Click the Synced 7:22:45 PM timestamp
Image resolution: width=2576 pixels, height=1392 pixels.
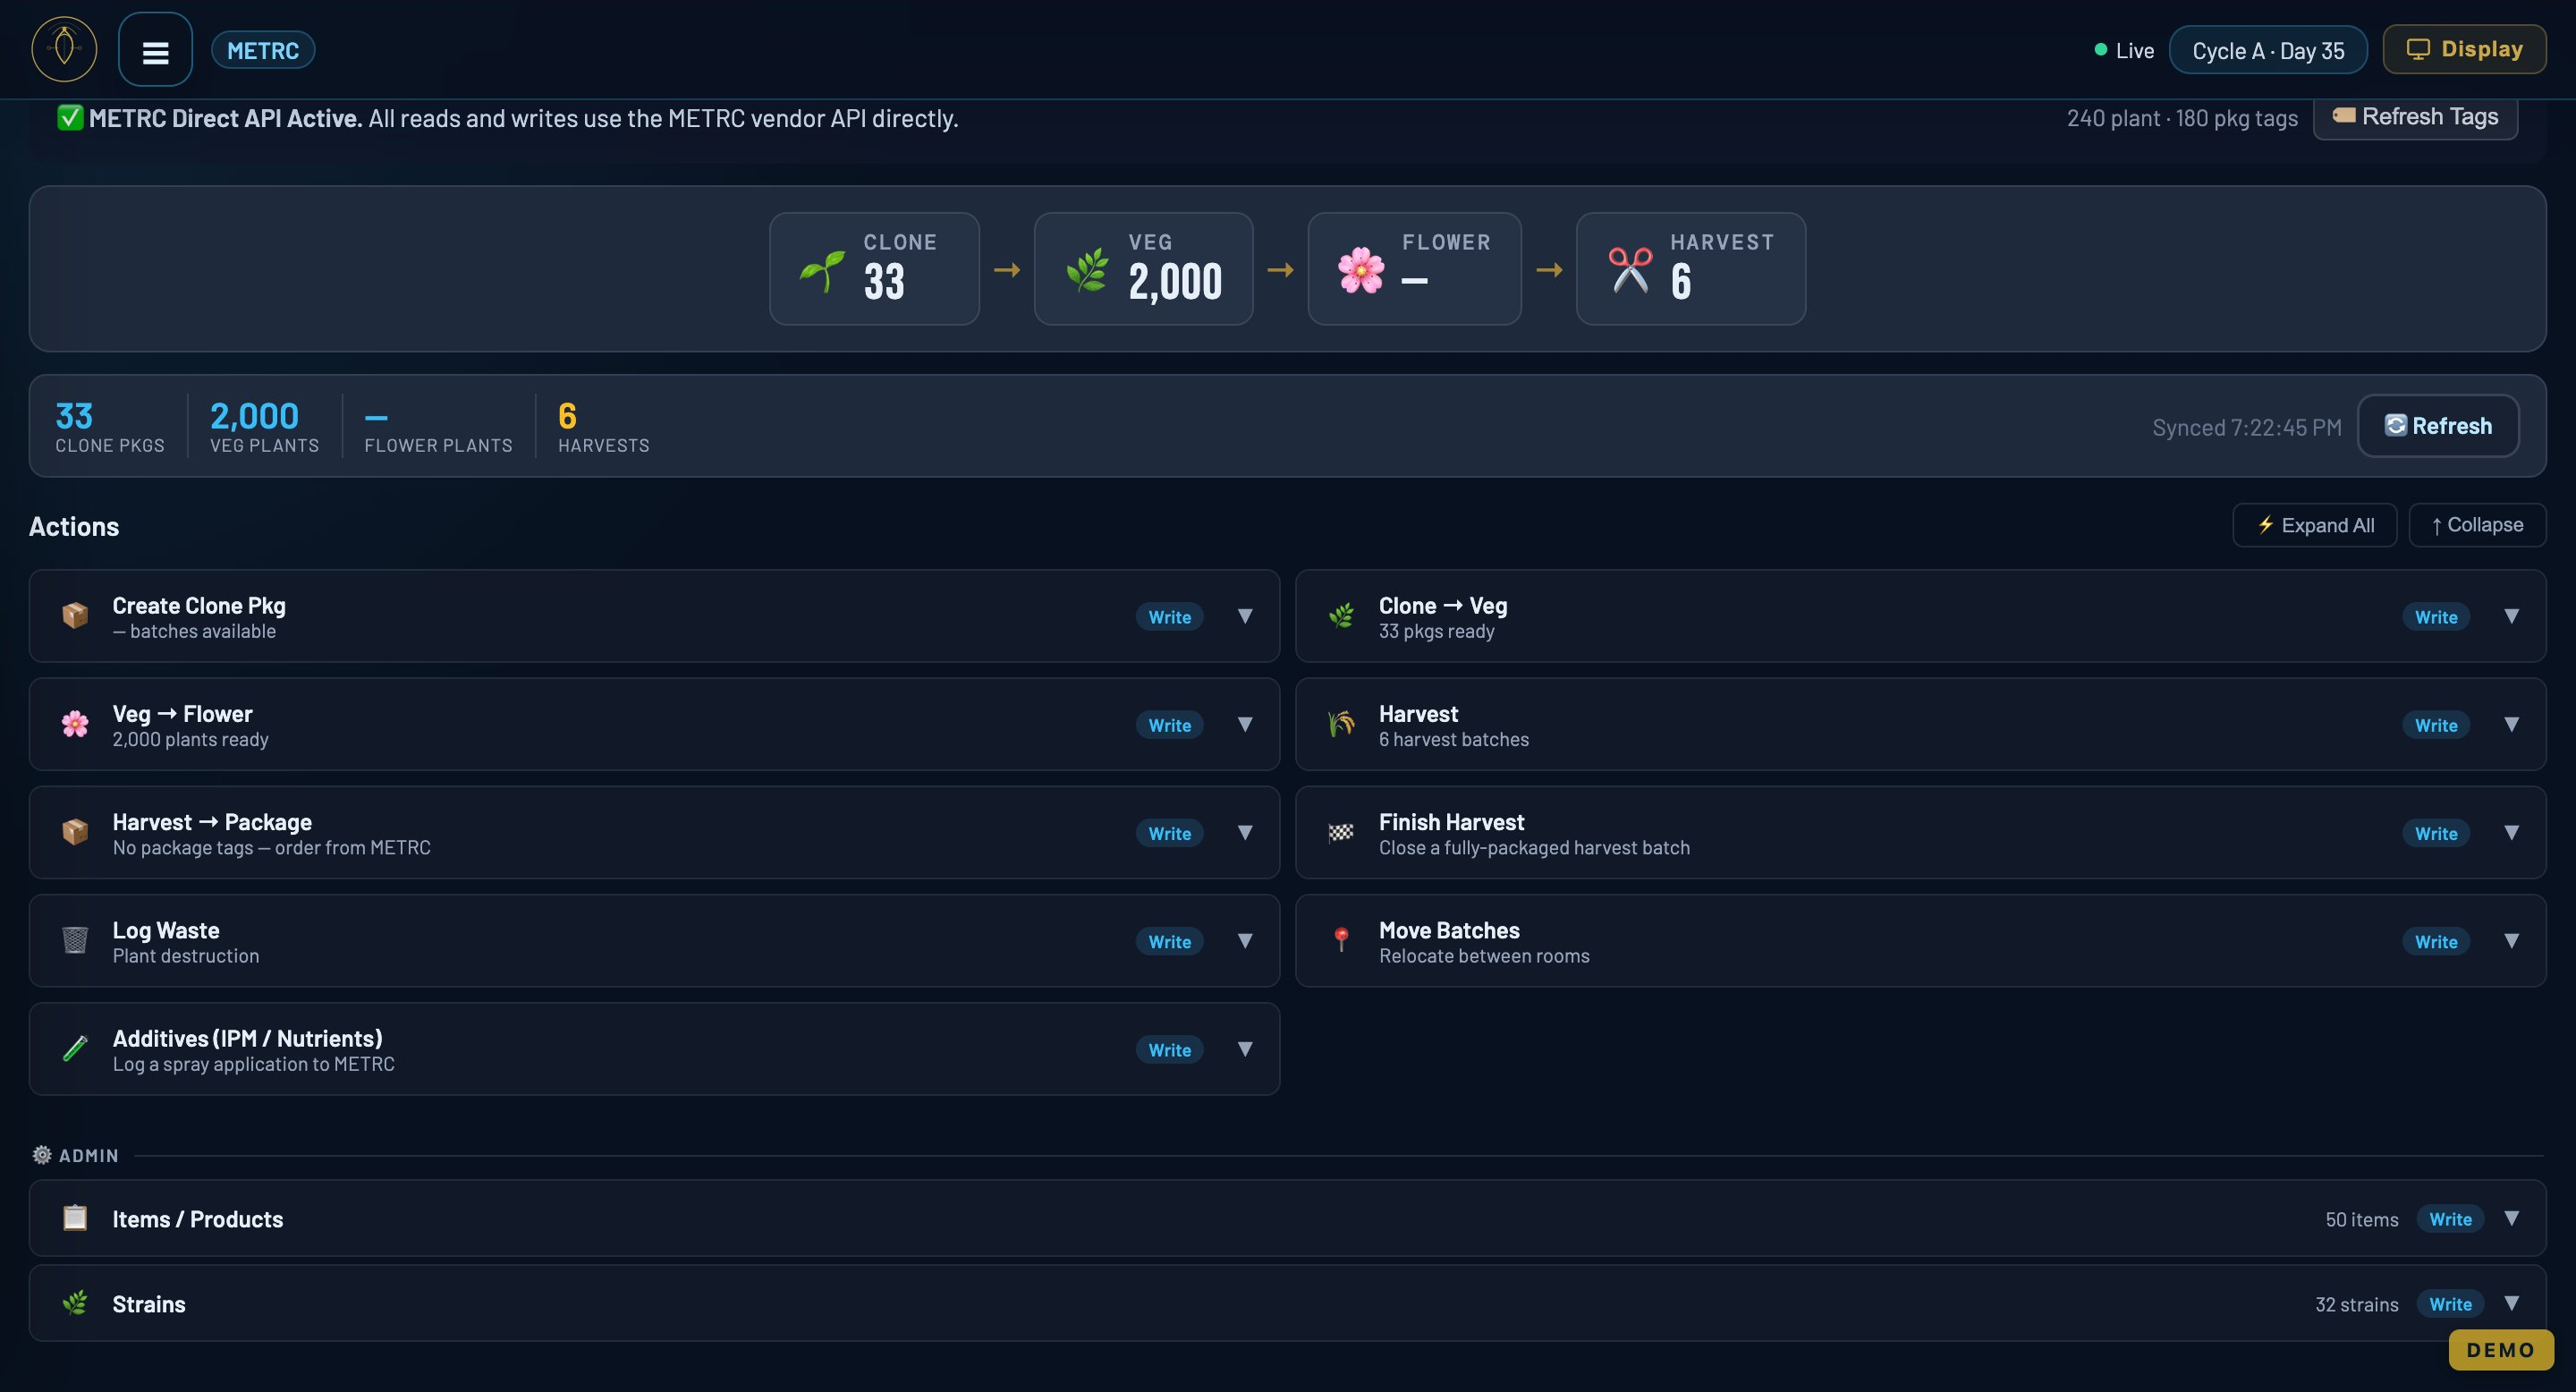click(x=2247, y=427)
